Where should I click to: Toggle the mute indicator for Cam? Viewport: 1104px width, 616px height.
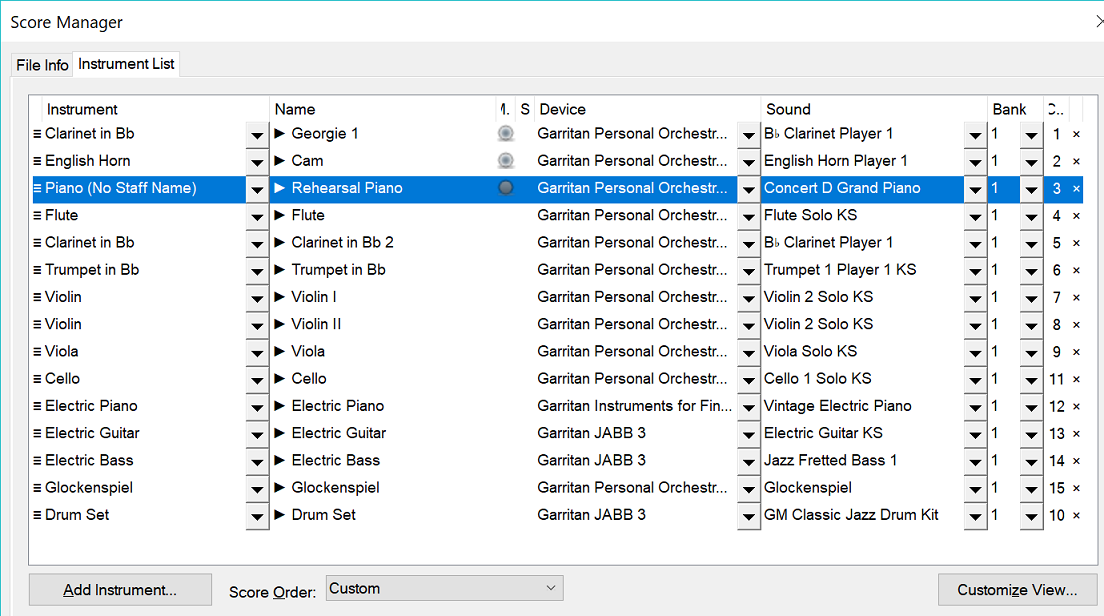pos(506,161)
